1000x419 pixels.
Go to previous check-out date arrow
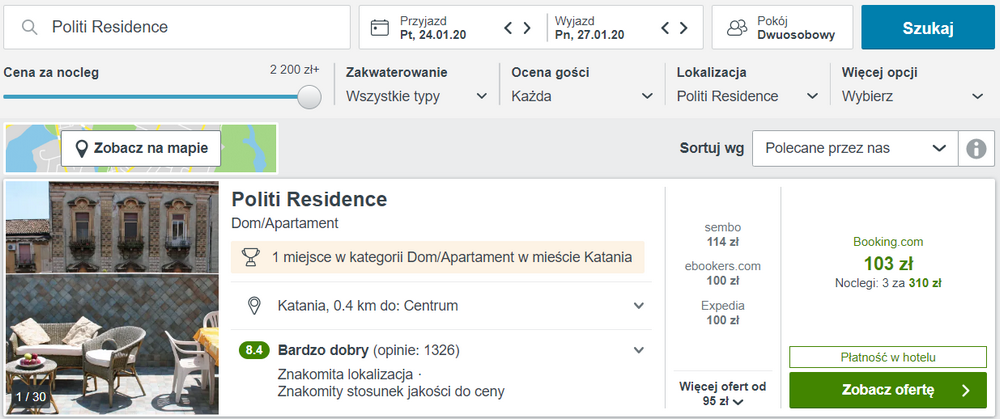tap(665, 28)
